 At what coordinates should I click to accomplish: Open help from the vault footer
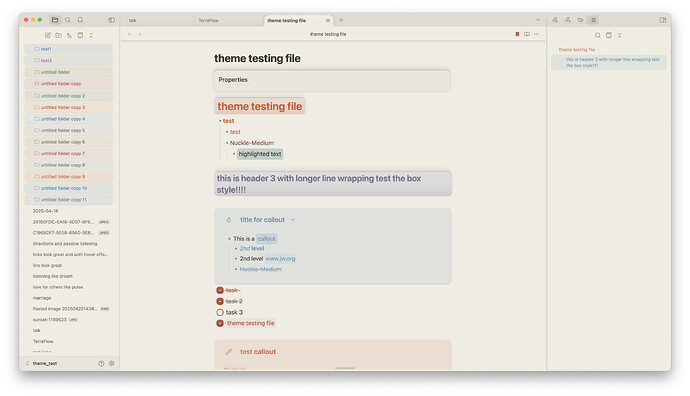(101, 363)
